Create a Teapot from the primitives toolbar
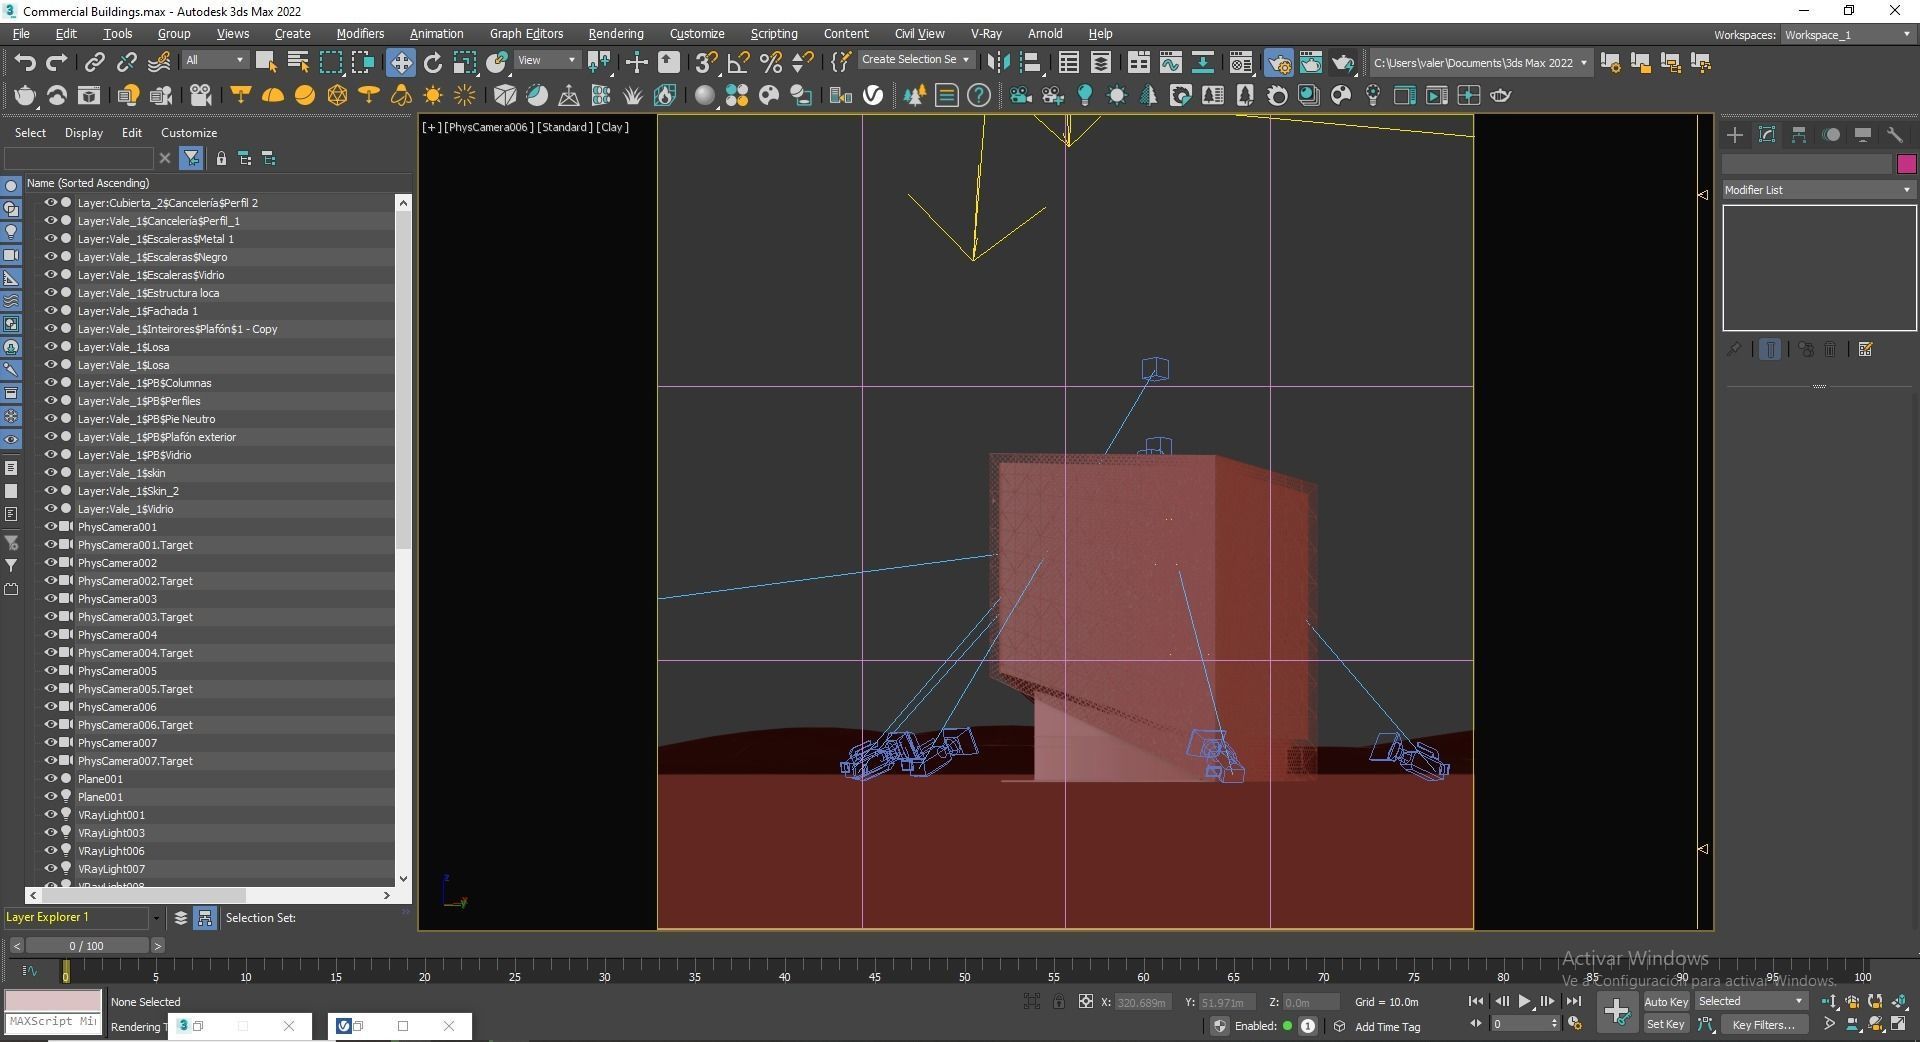The image size is (1920, 1042). click(25, 96)
